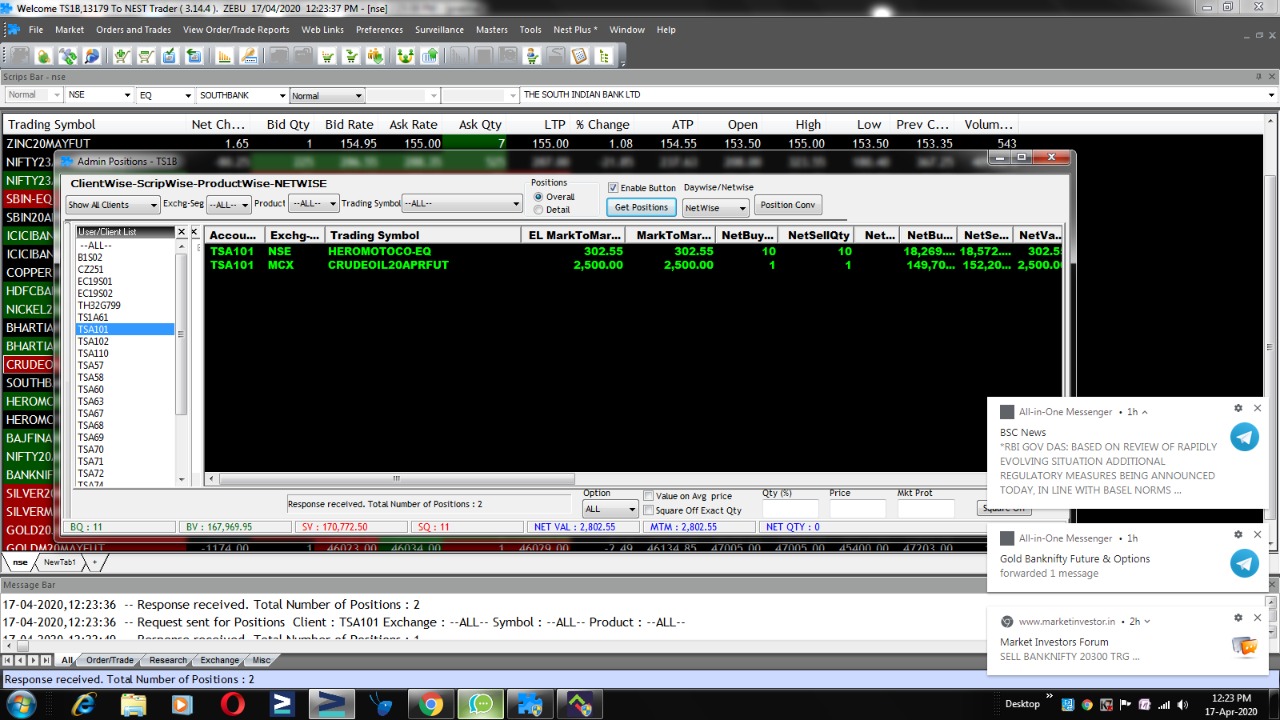The width and height of the screenshot is (1280, 720).
Task: Dismiss the BSC News notification
Action: pos(1258,408)
